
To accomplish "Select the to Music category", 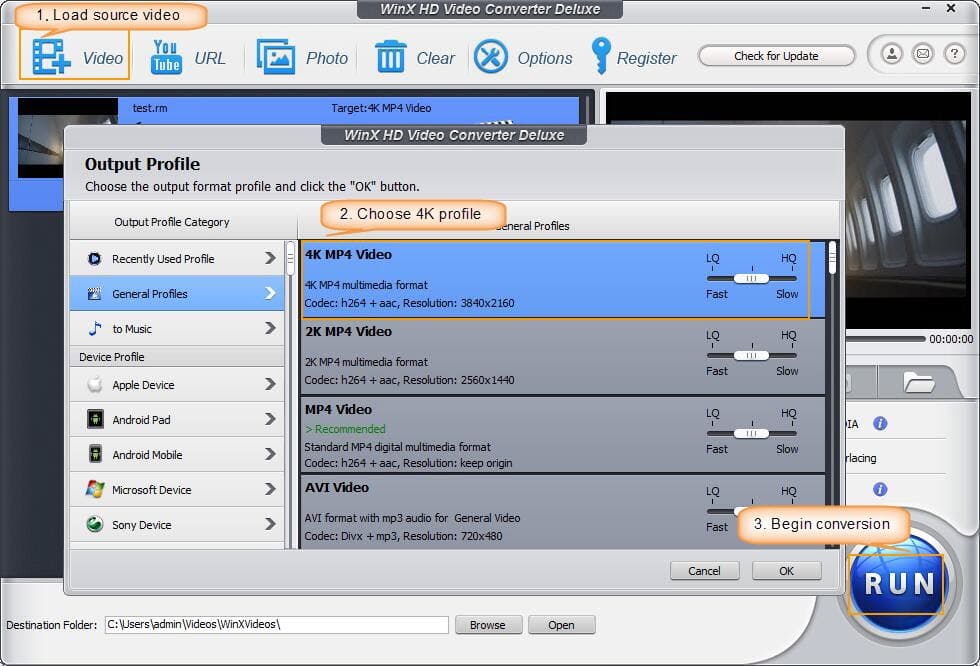I will 177,329.
